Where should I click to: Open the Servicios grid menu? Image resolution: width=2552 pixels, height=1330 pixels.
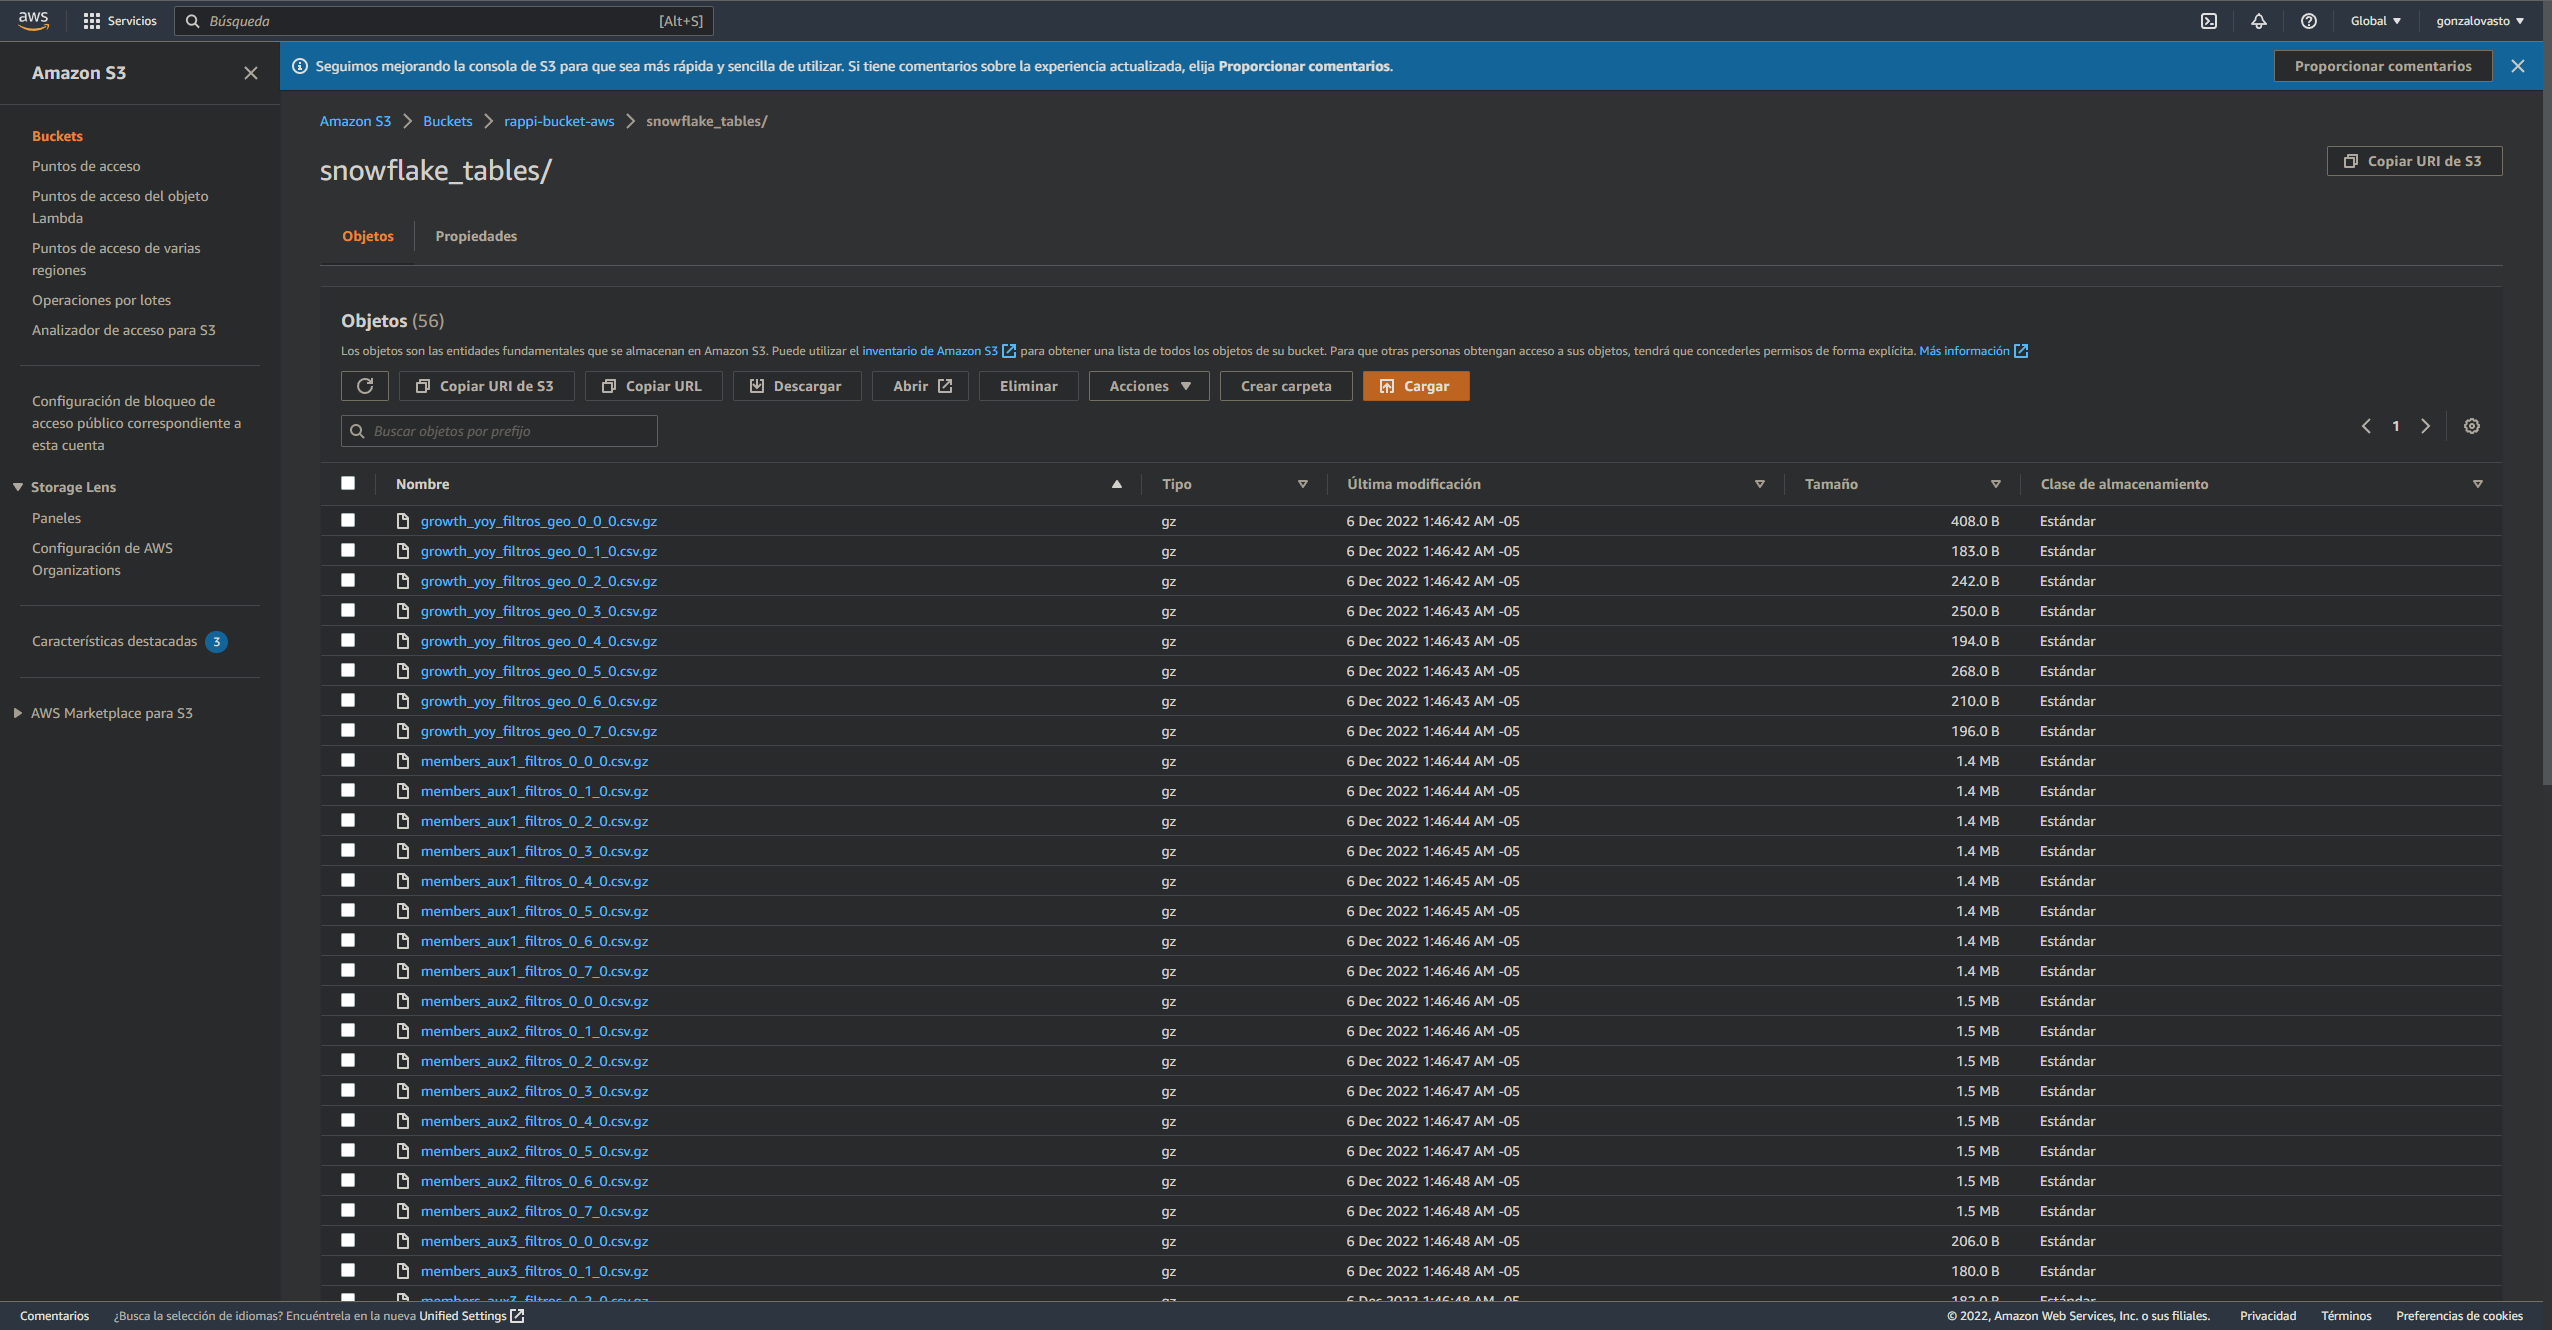120,21
